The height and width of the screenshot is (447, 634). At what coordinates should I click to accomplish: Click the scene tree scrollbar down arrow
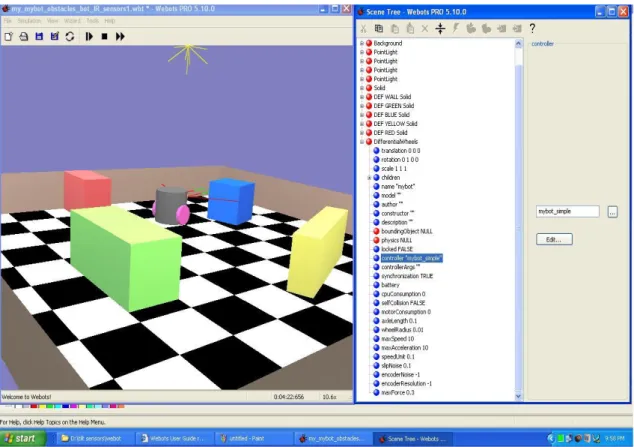[x=518, y=396]
